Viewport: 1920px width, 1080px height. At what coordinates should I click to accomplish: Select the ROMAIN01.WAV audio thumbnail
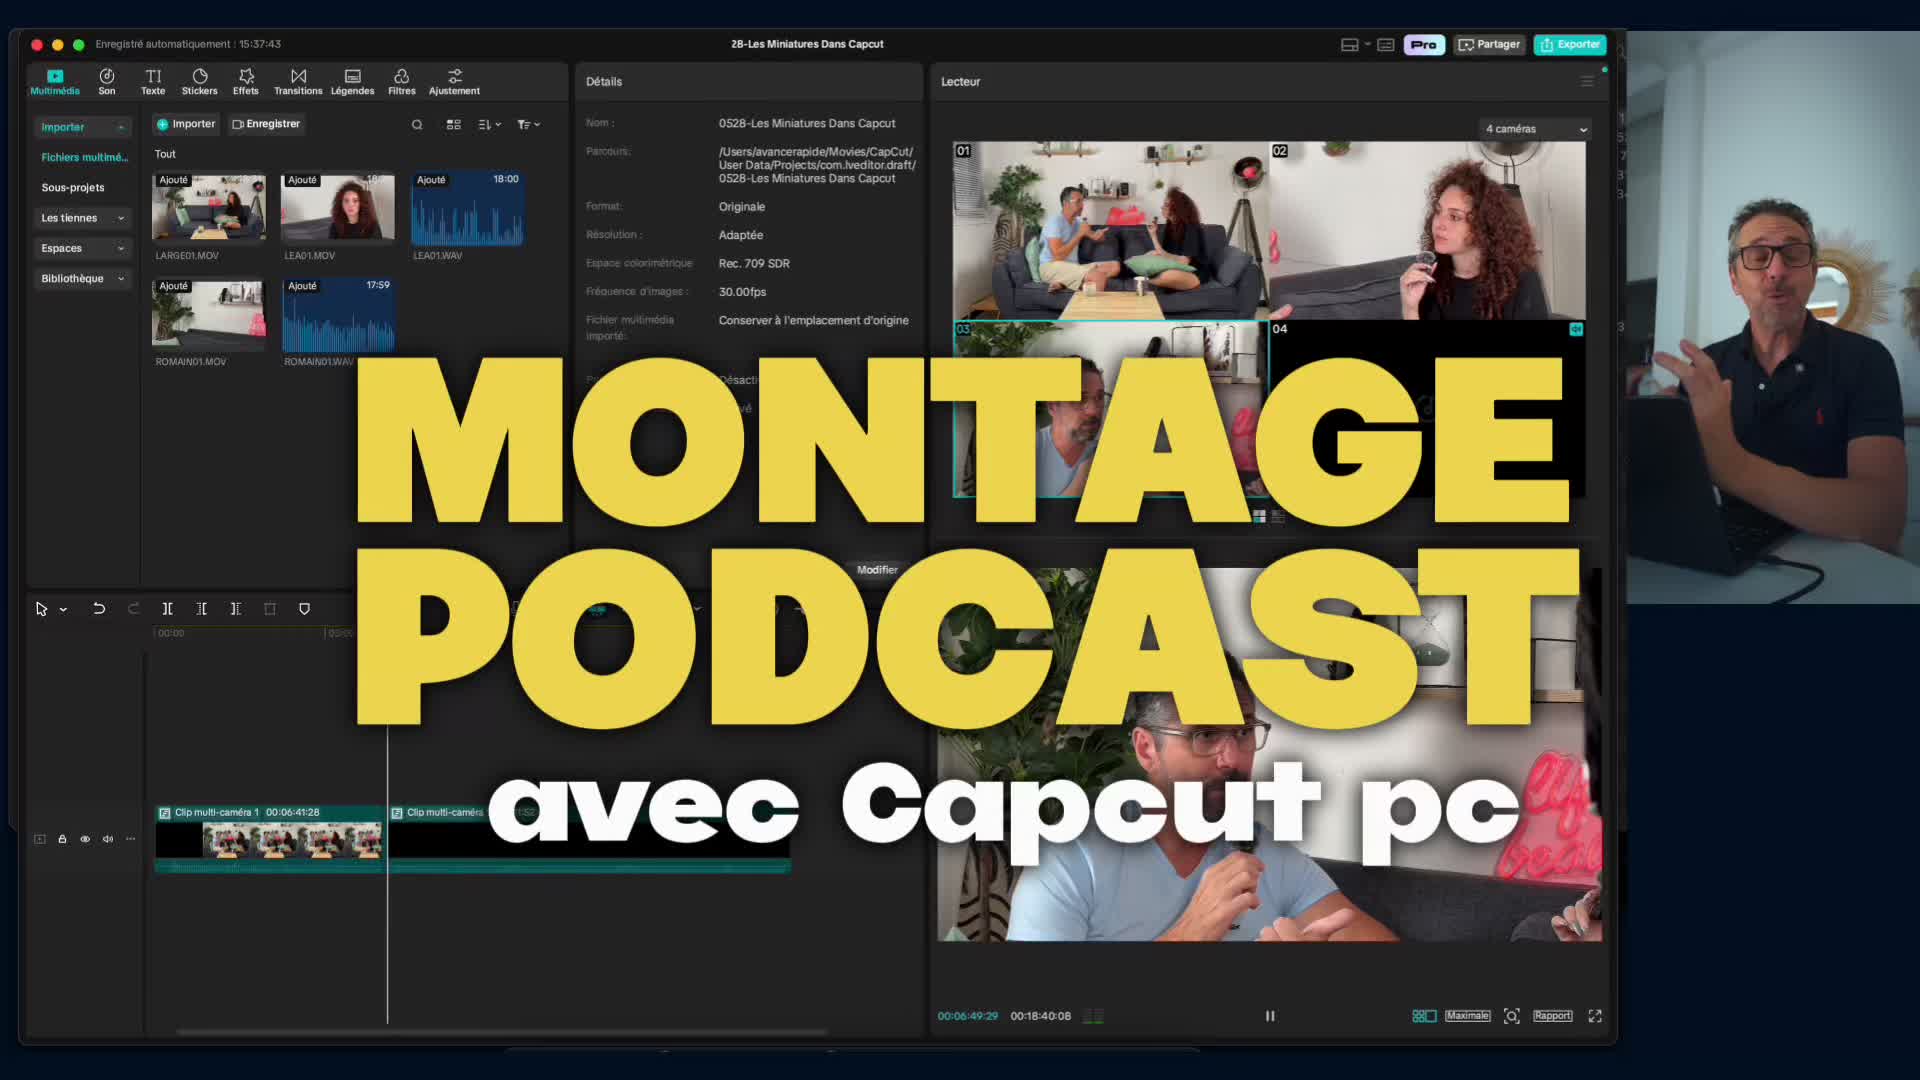338,315
